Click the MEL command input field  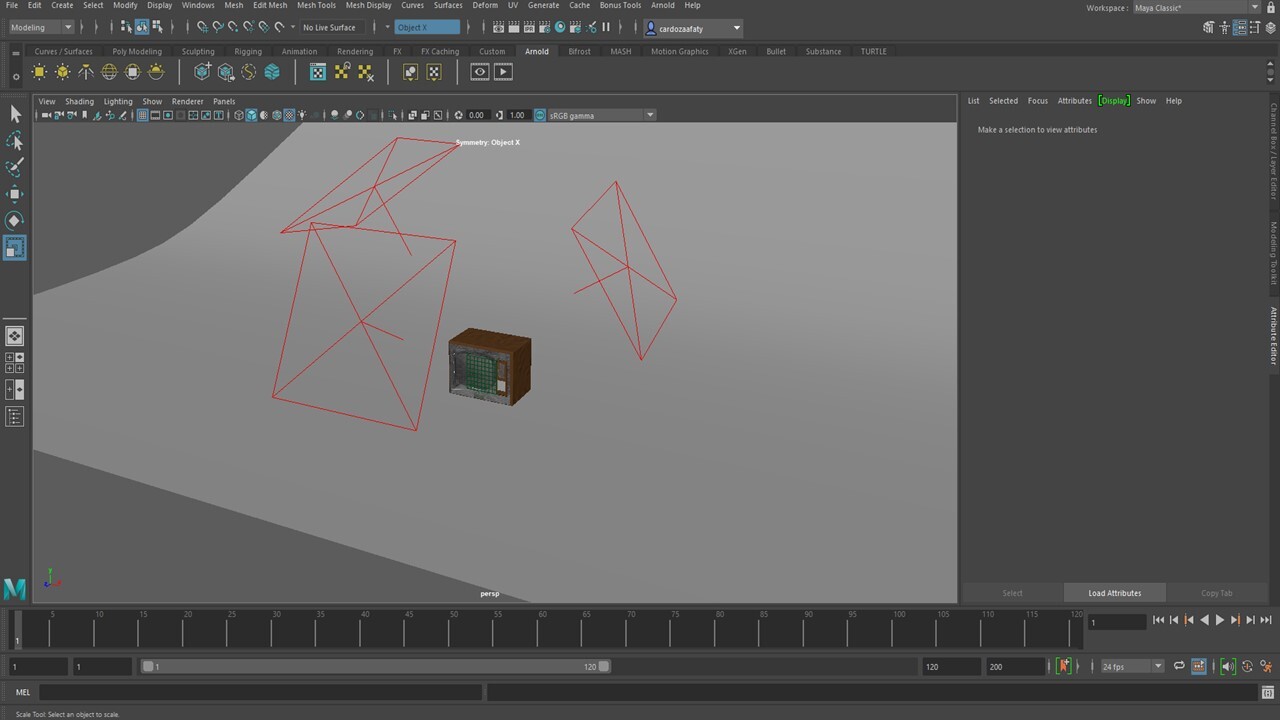(x=260, y=692)
